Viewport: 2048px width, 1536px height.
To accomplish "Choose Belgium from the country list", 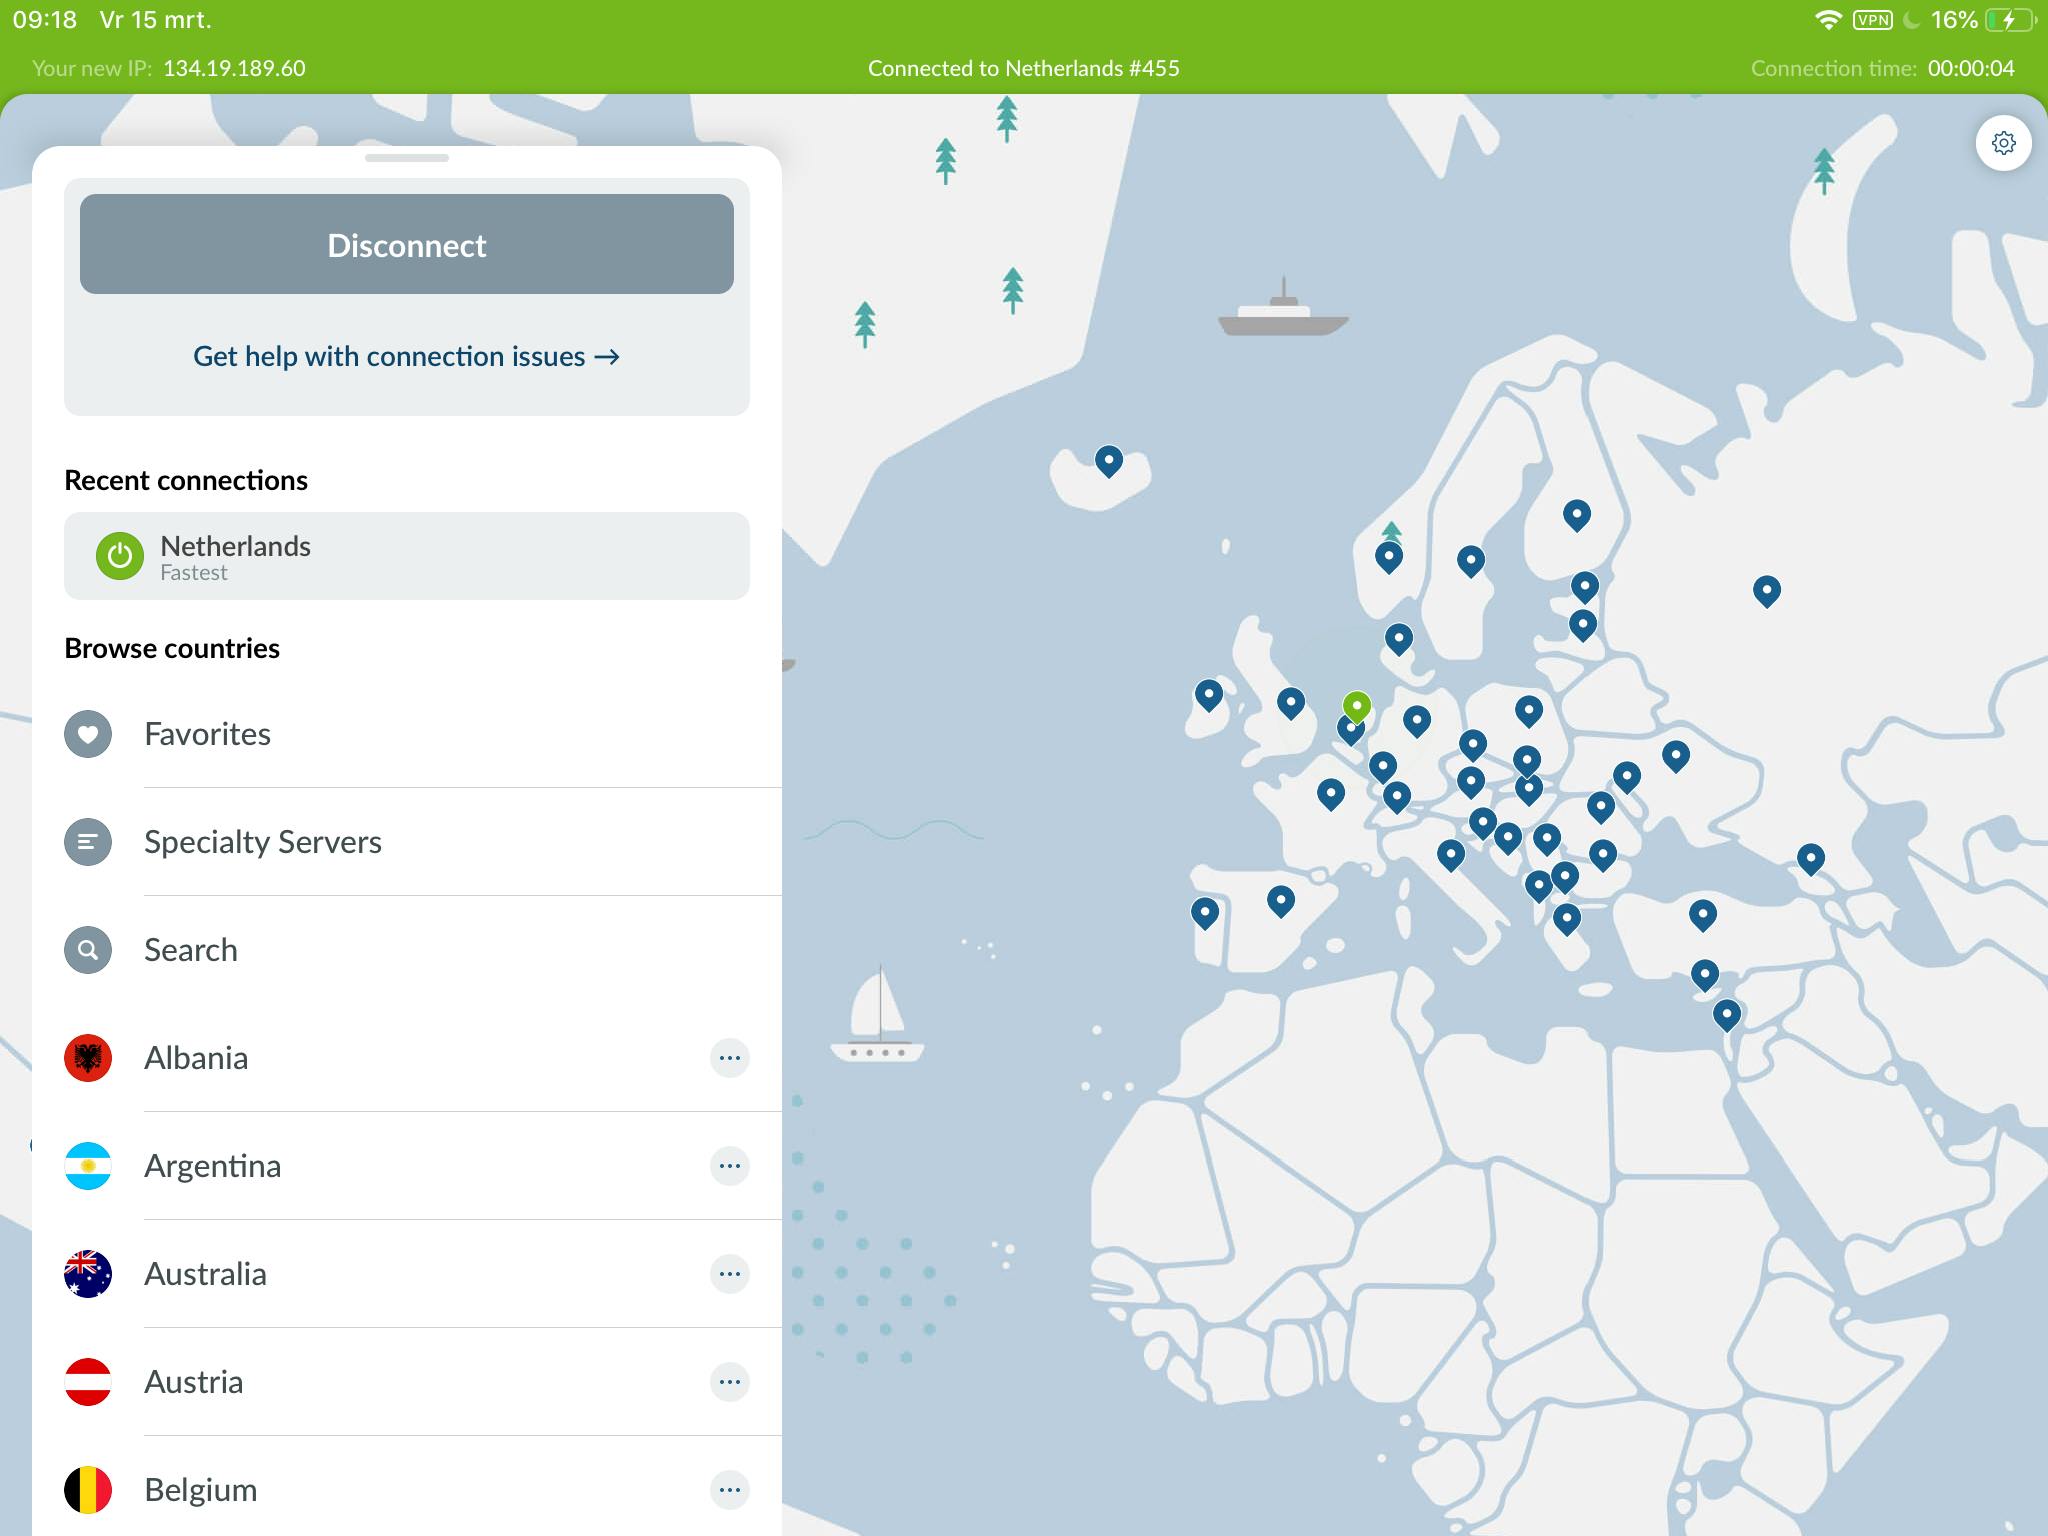I will tap(201, 1490).
